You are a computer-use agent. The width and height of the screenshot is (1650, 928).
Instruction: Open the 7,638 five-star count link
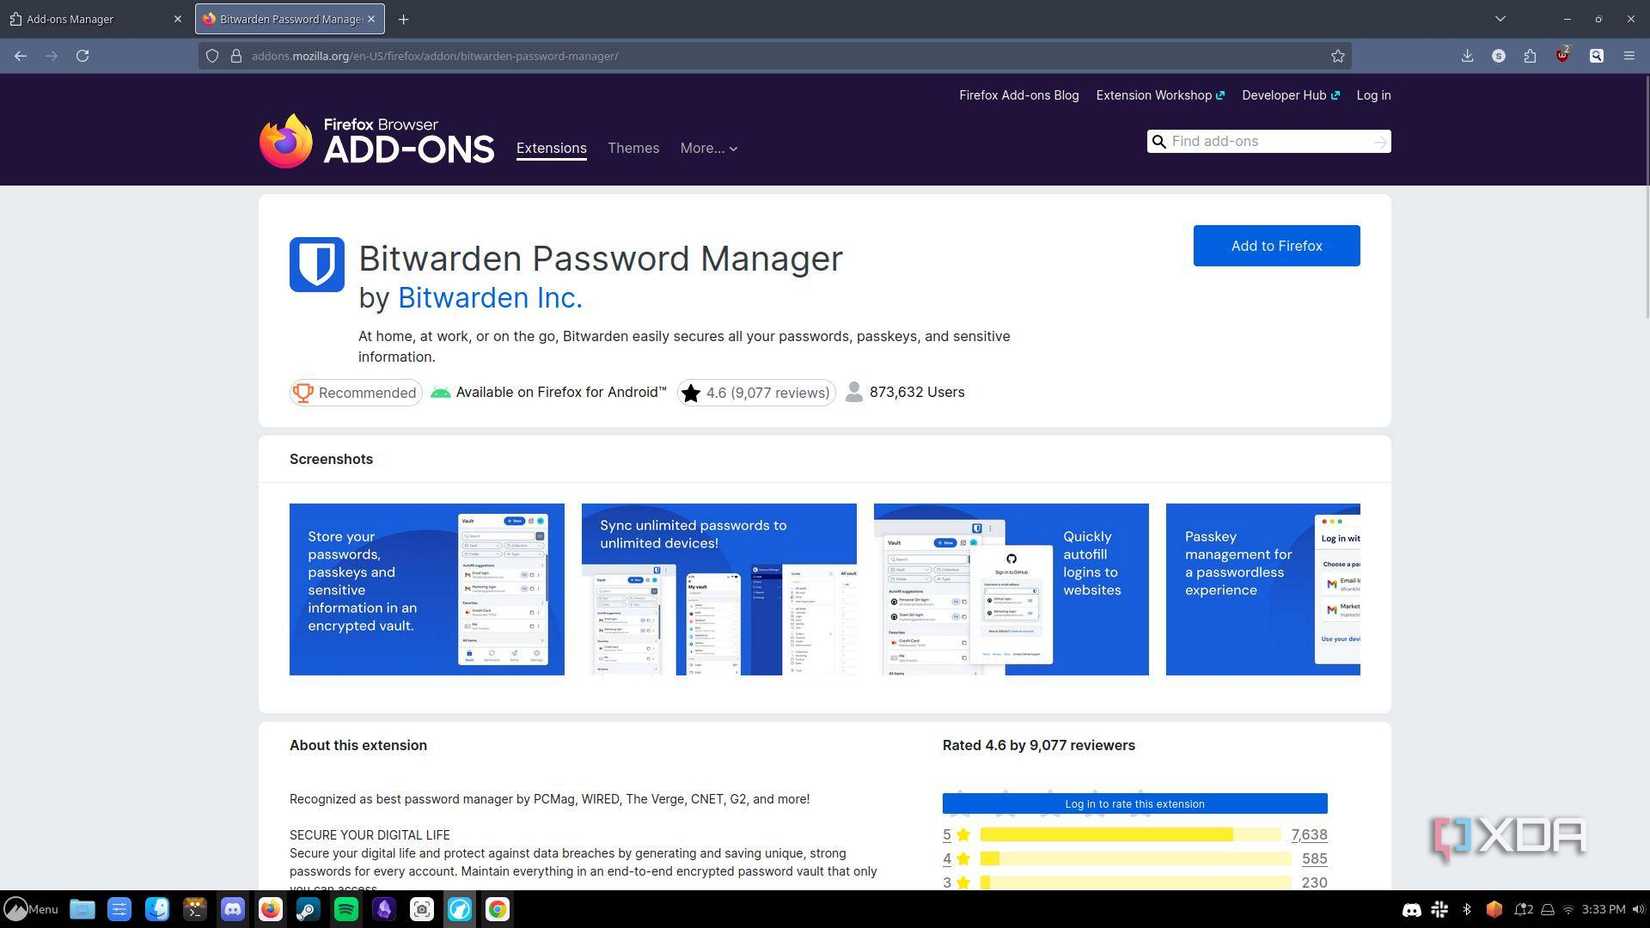tap(1309, 835)
